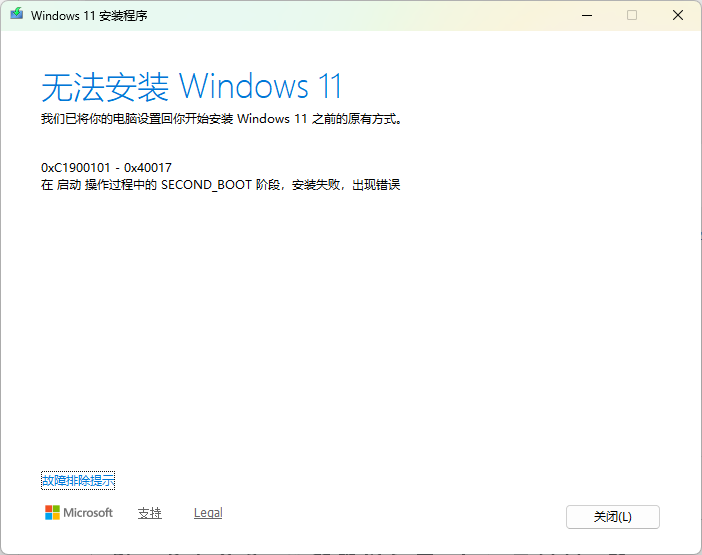Open the Legal link

tap(208, 513)
